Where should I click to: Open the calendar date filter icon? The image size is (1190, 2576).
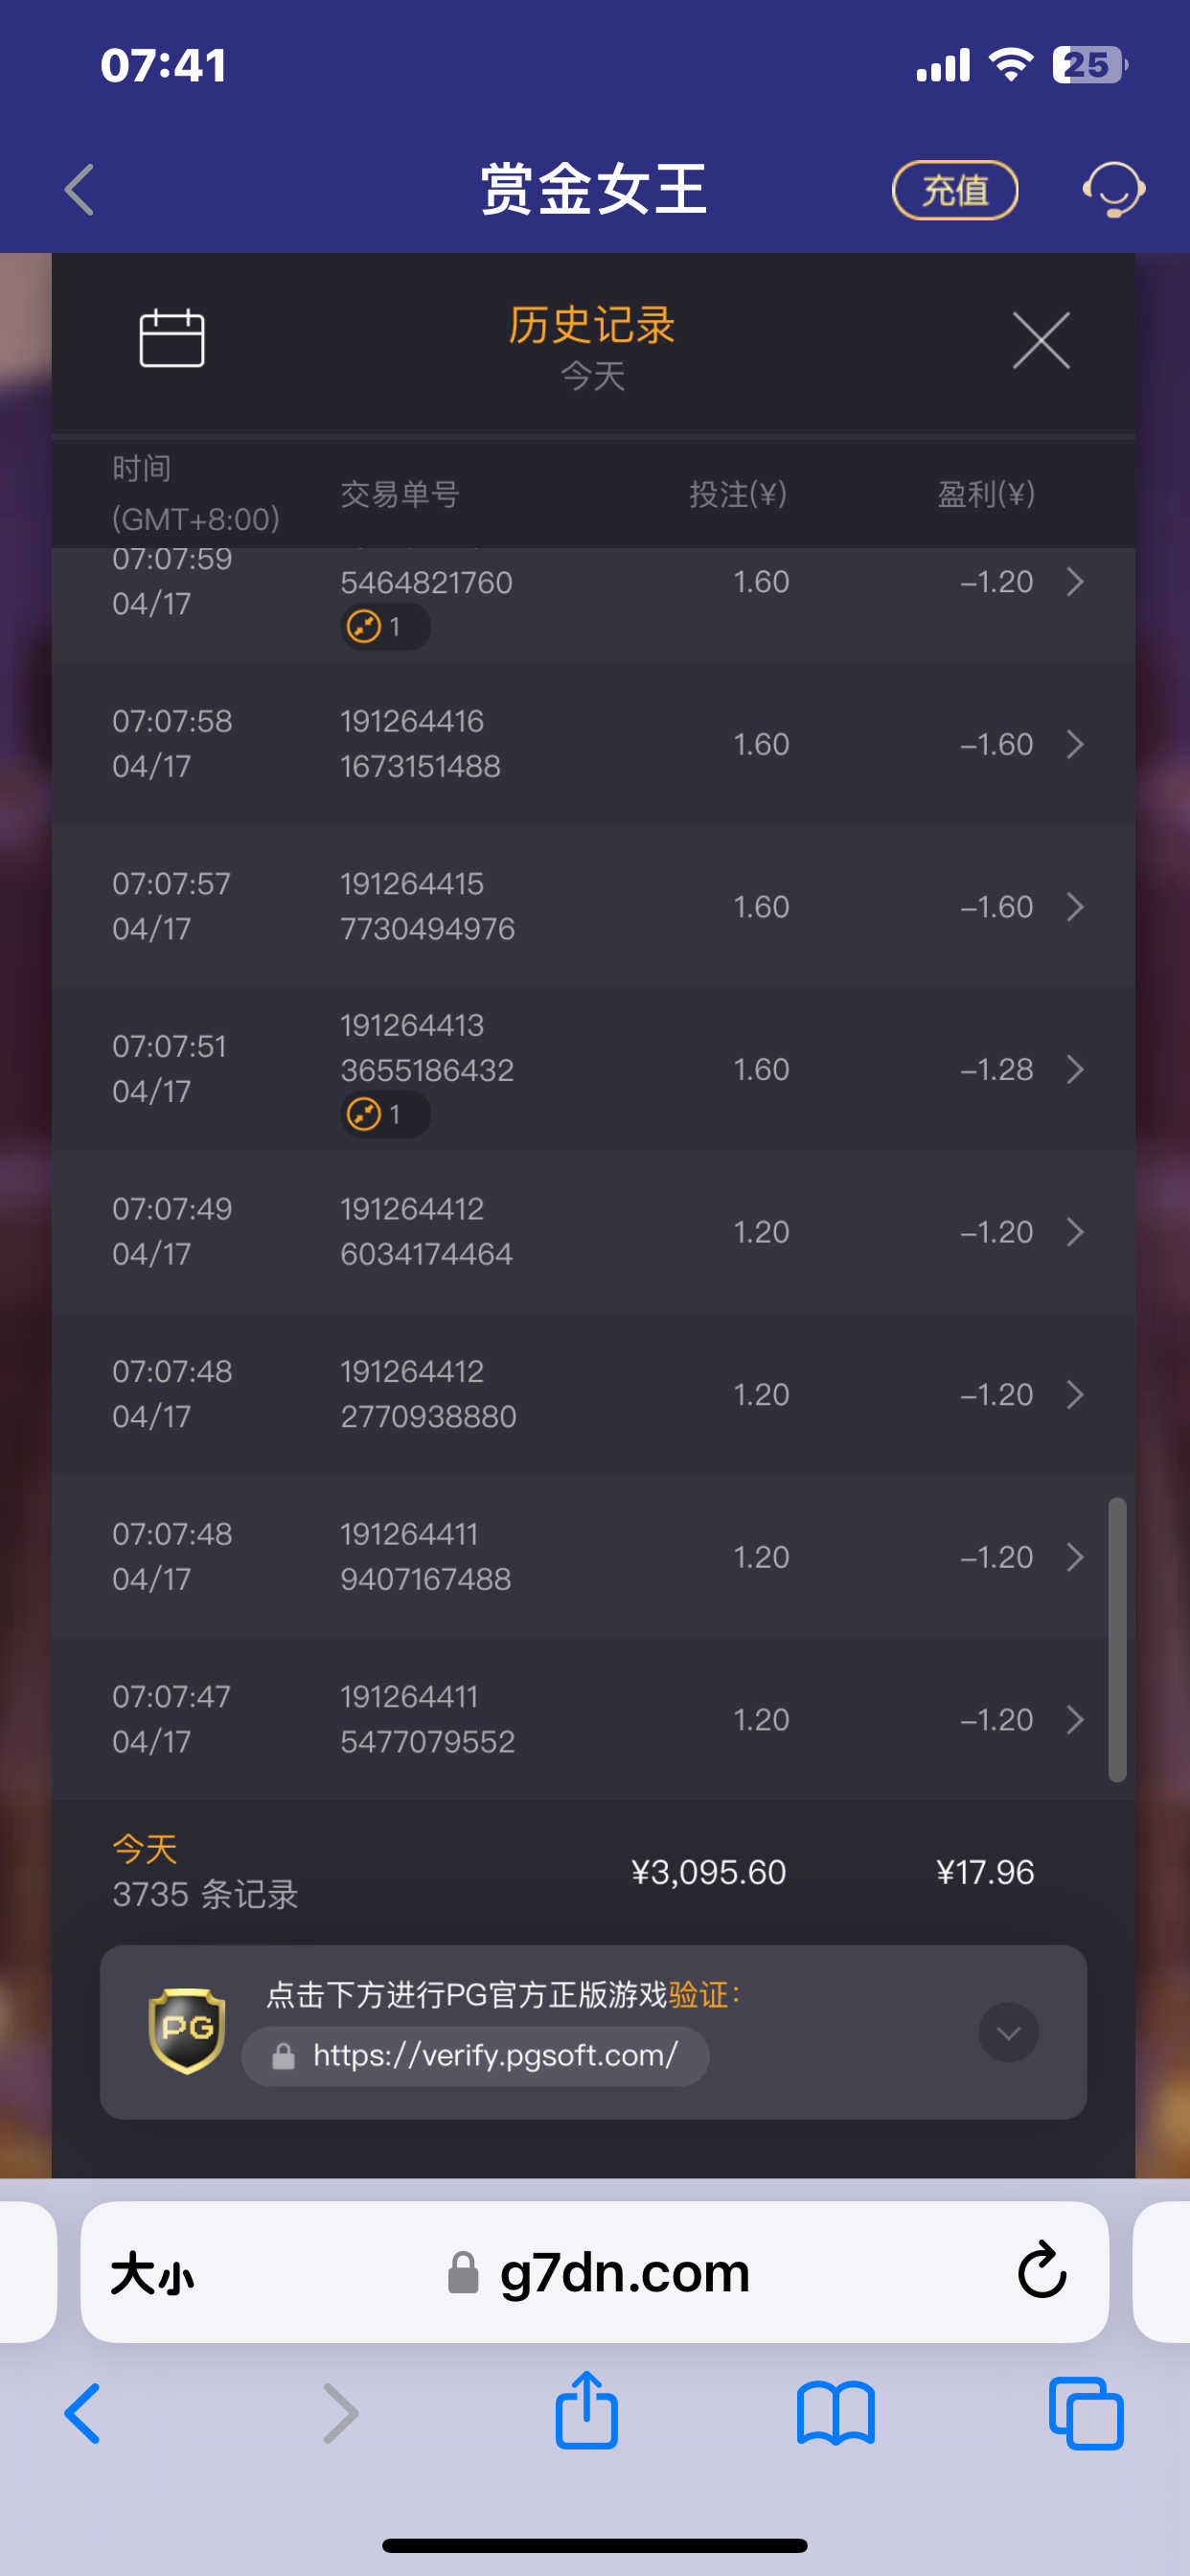tap(172, 338)
